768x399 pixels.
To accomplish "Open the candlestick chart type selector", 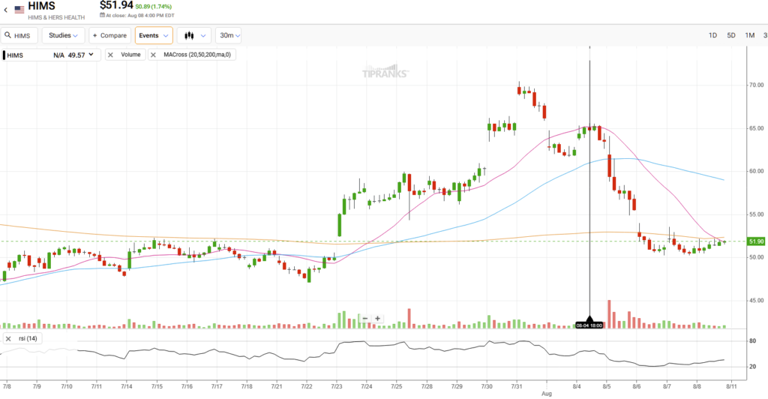I will tap(194, 35).
